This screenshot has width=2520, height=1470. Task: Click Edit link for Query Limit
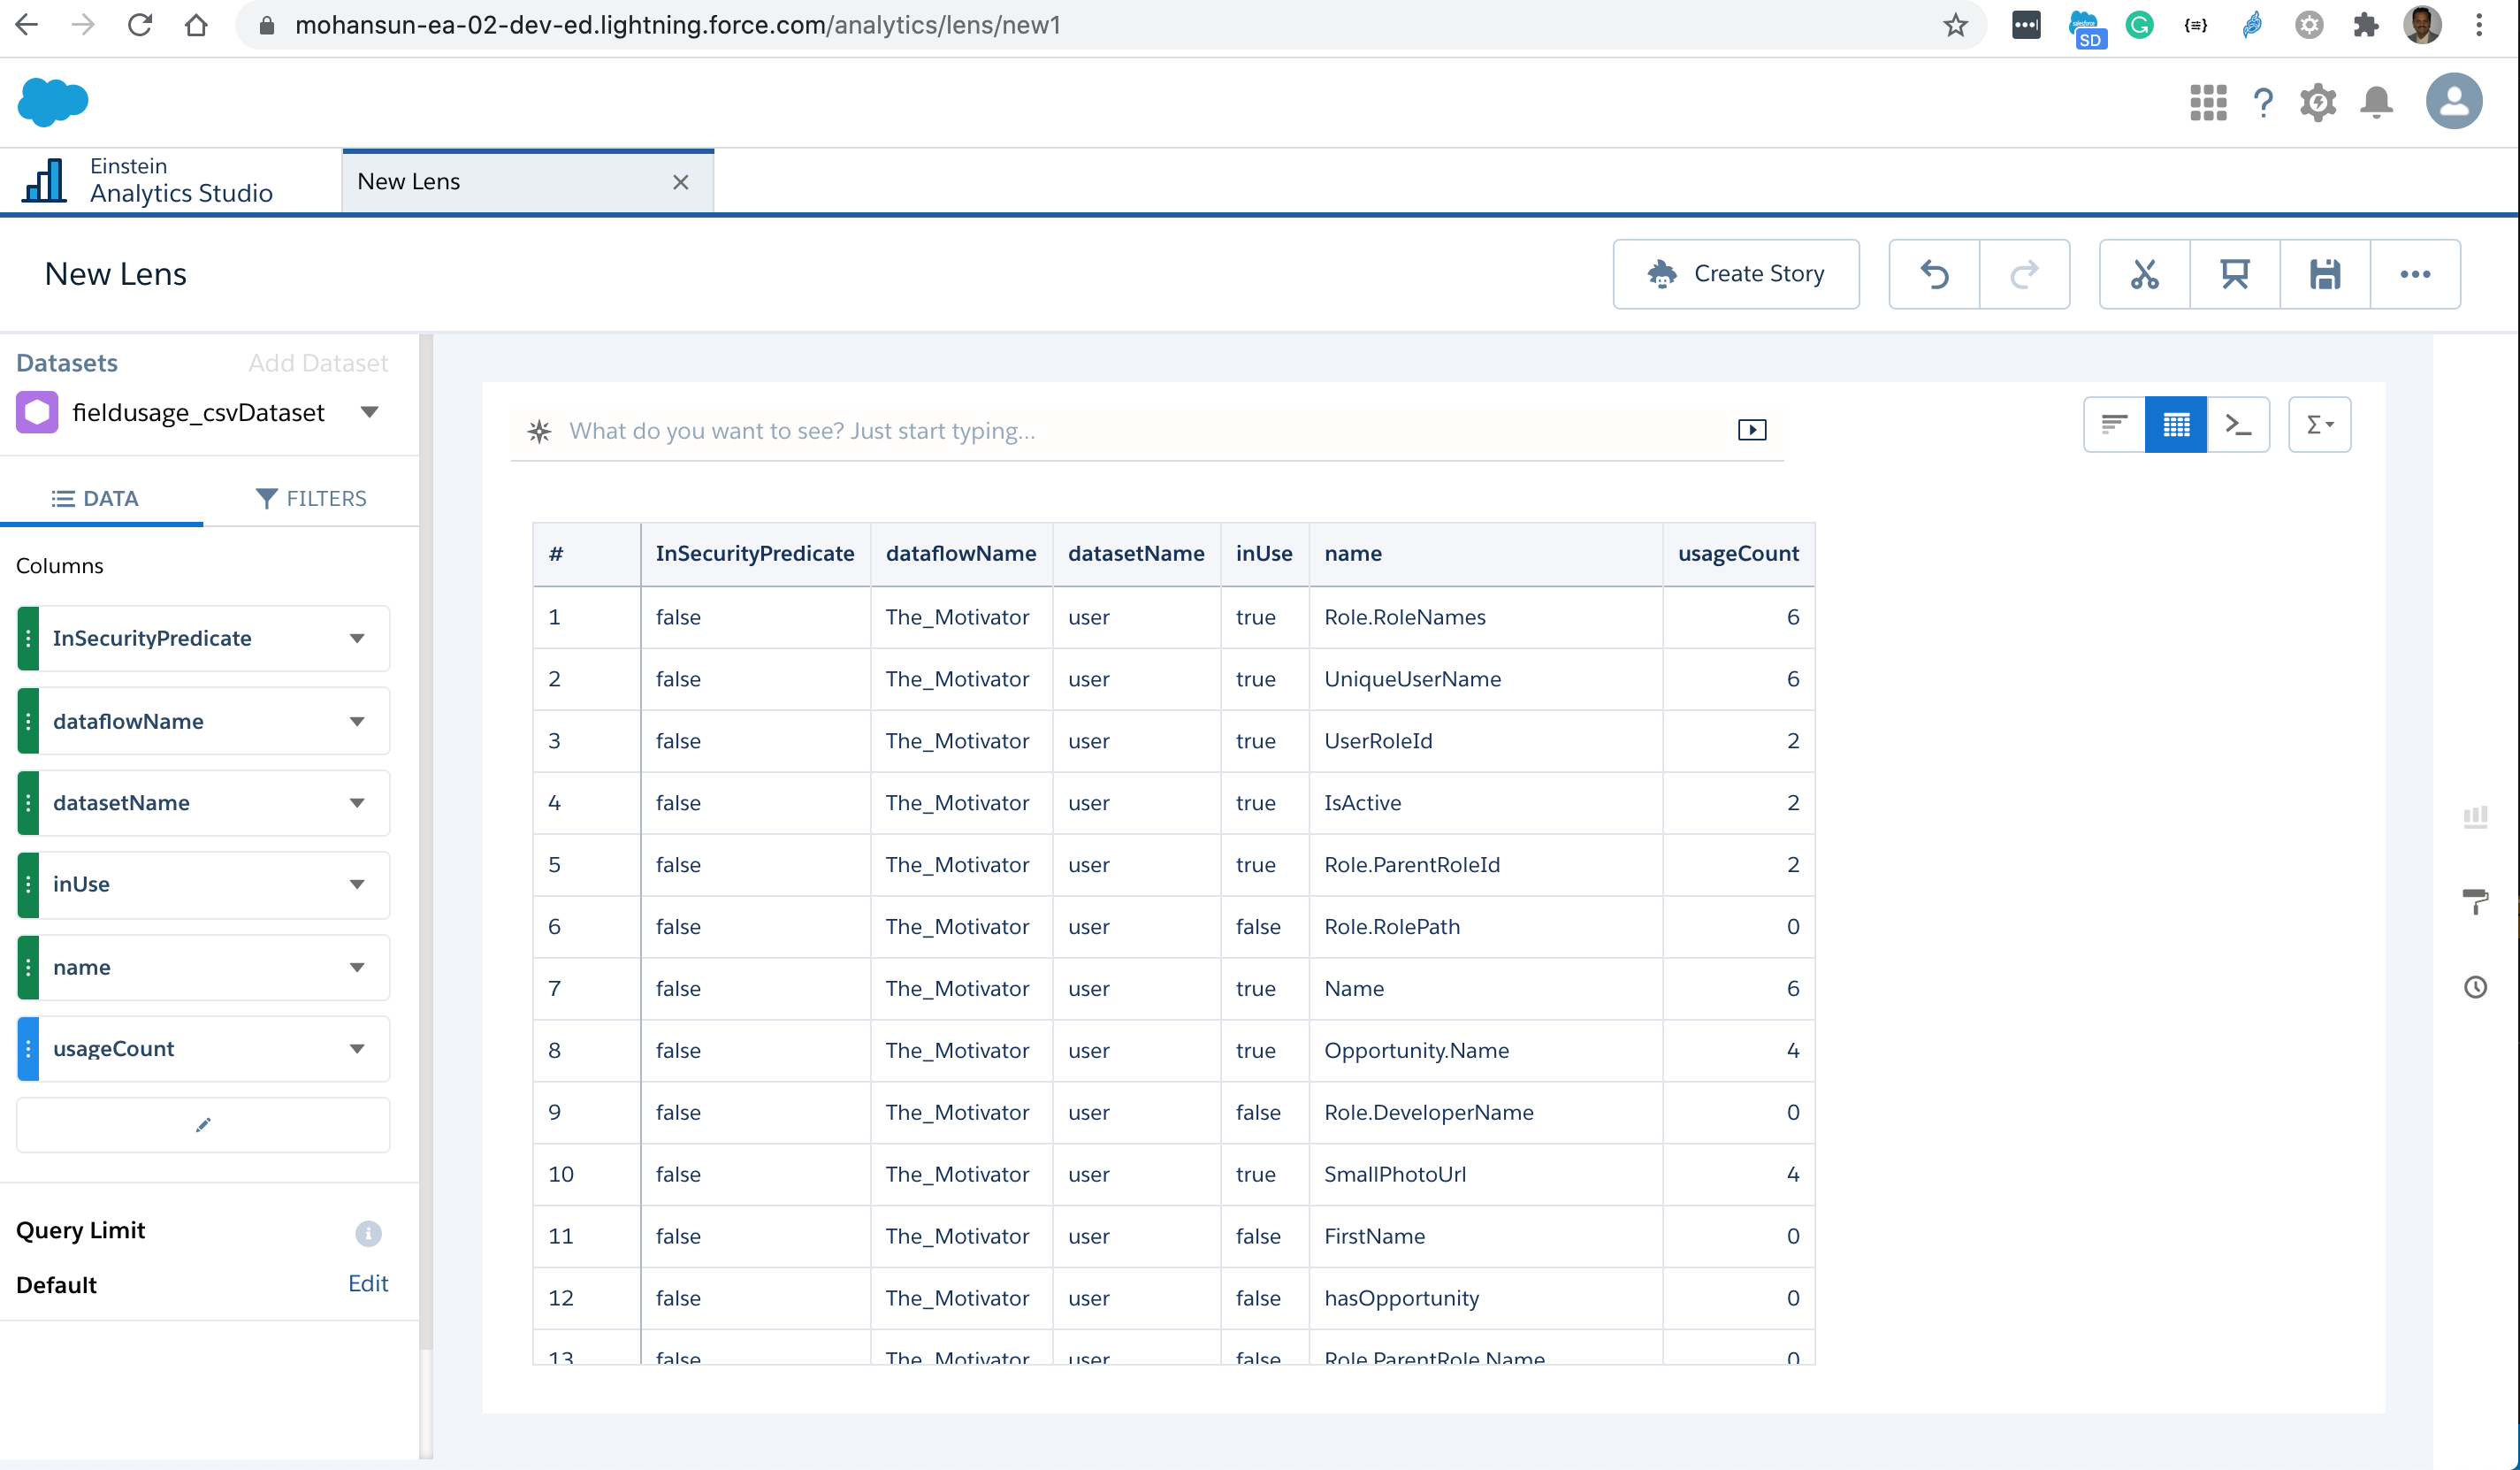point(367,1284)
